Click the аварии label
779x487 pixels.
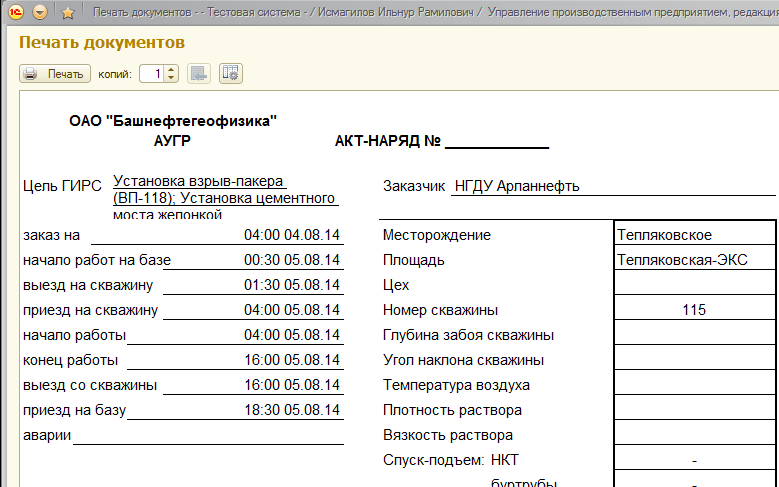[47, 435]
